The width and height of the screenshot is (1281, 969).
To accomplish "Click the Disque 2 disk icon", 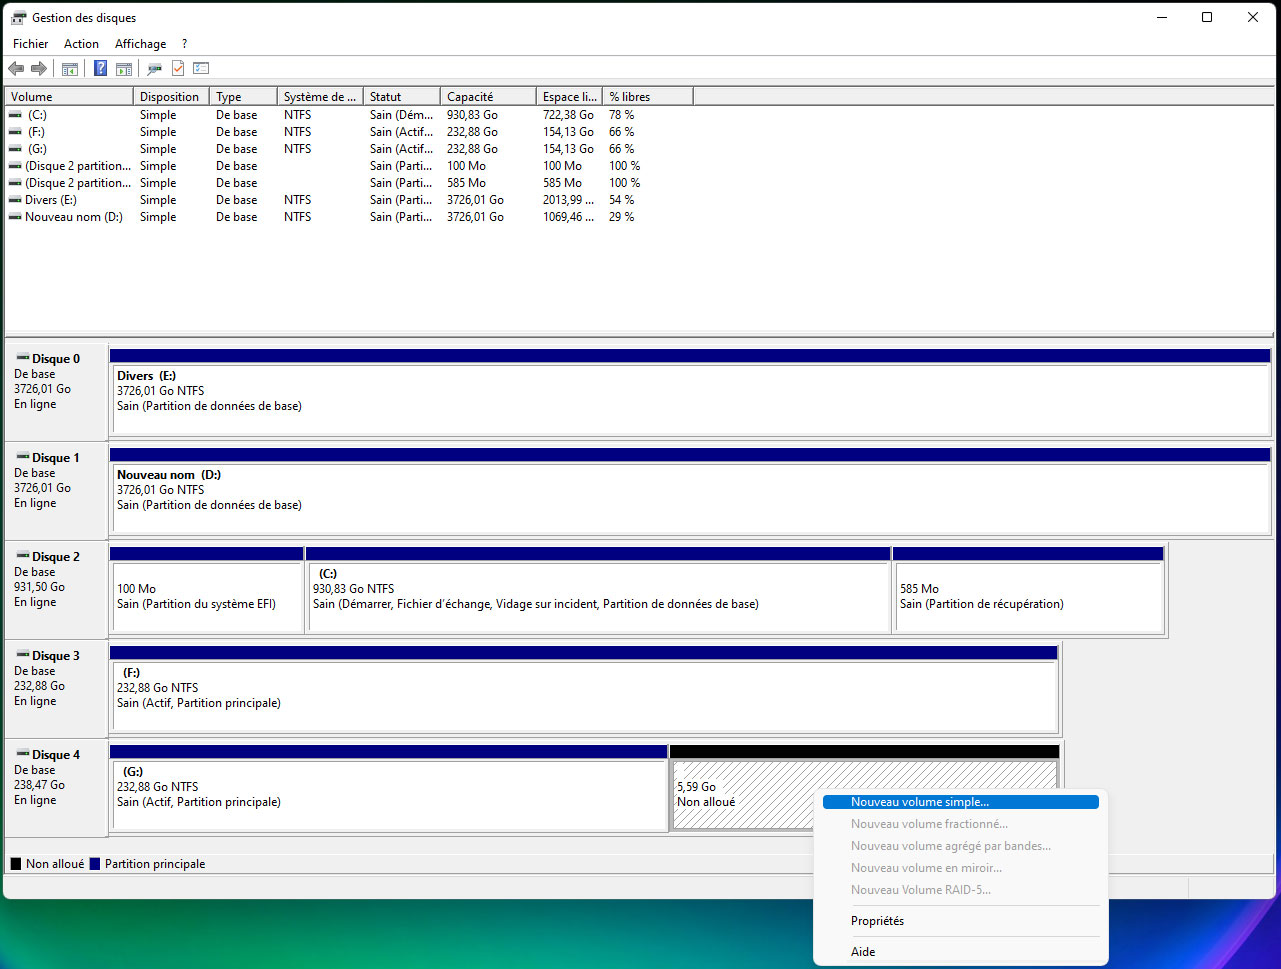I will 22,556.
